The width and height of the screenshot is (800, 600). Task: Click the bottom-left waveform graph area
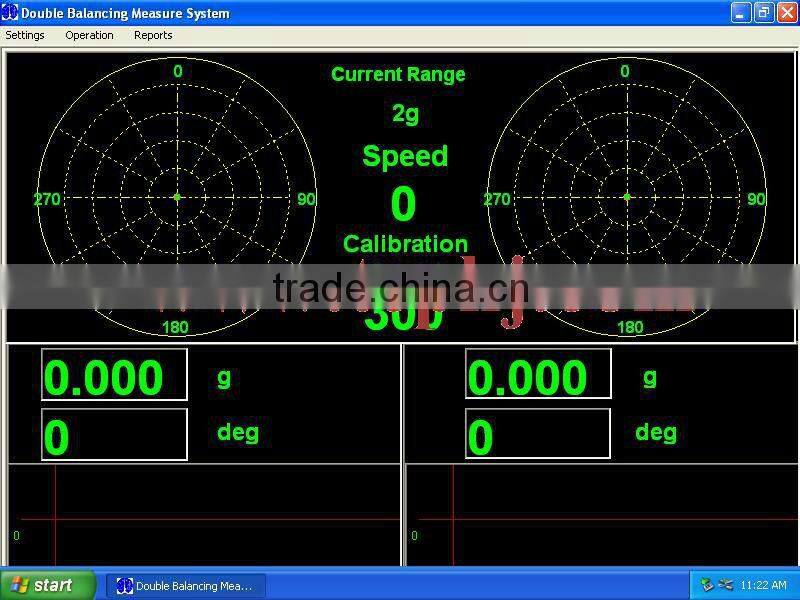click(x=204, y=515)
